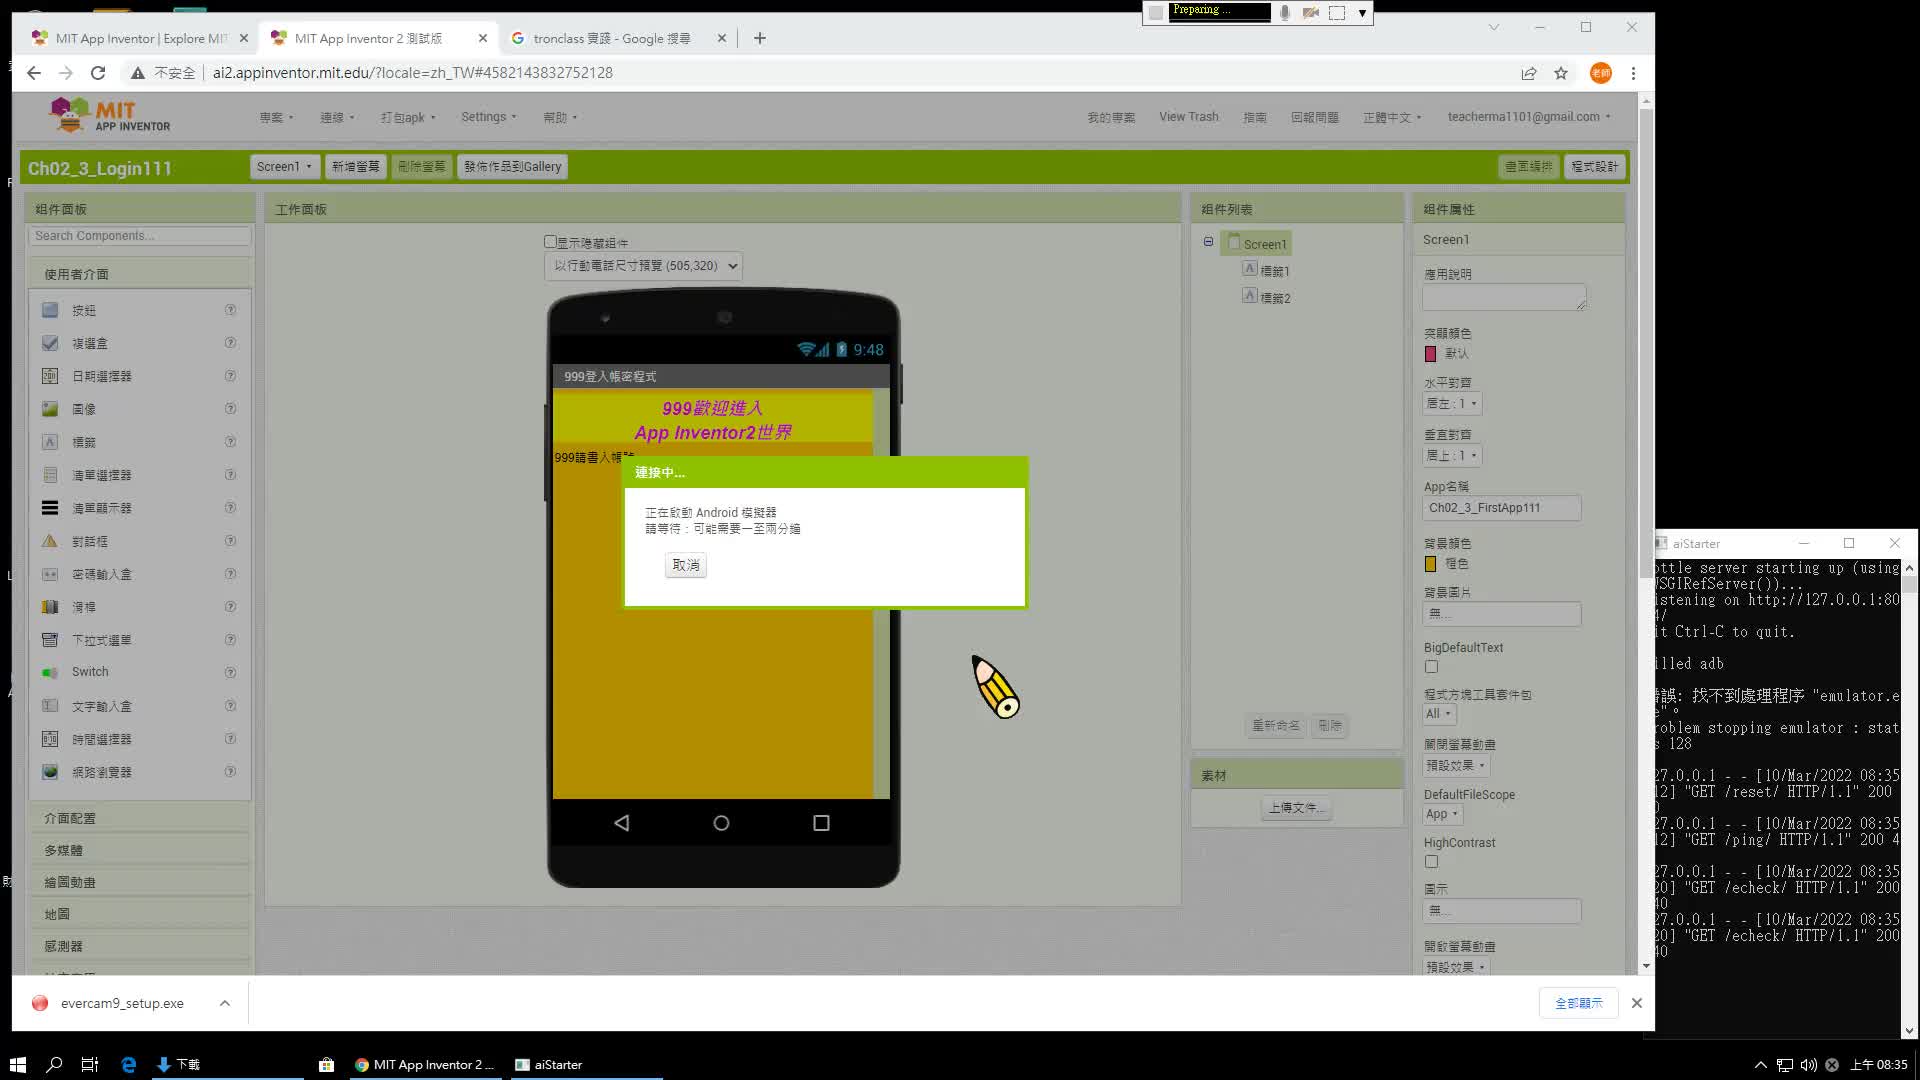The height and width of the screenshot is (1080, 1920).
Task: Enable the HighContrast checkbox
Action: tap(1431, 862)
